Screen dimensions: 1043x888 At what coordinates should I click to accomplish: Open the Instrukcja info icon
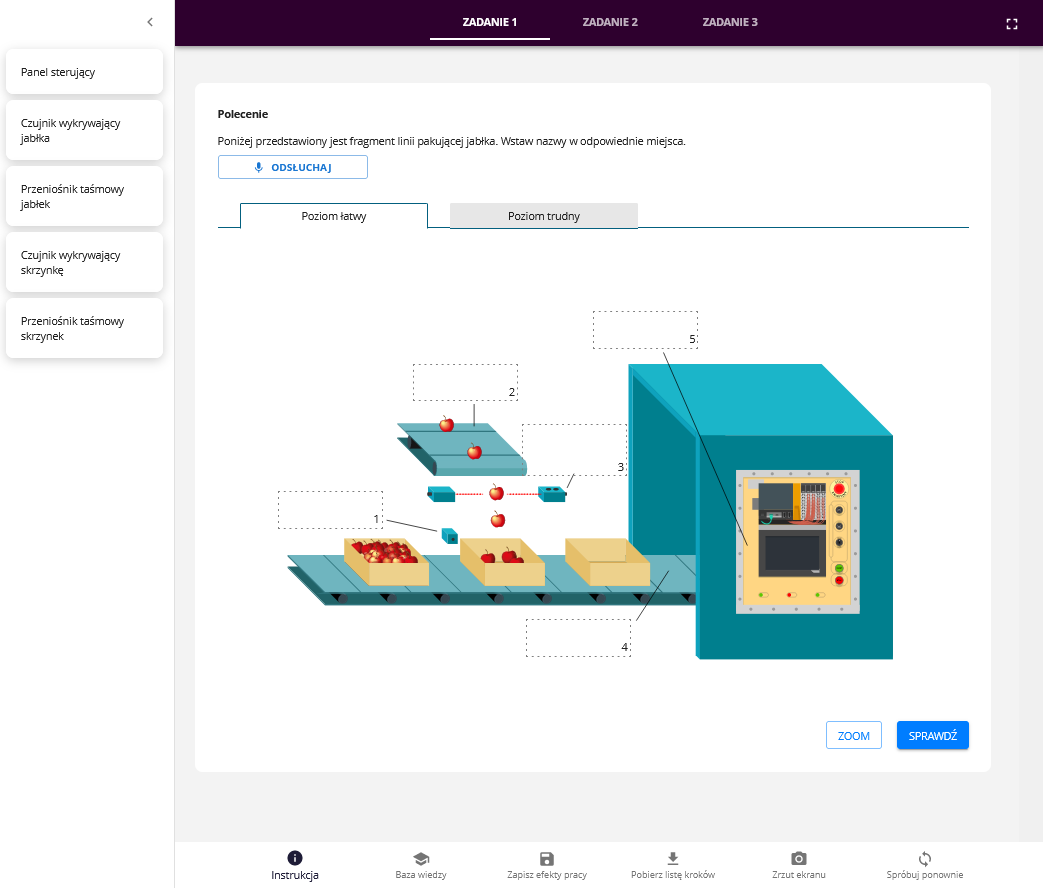295,858
